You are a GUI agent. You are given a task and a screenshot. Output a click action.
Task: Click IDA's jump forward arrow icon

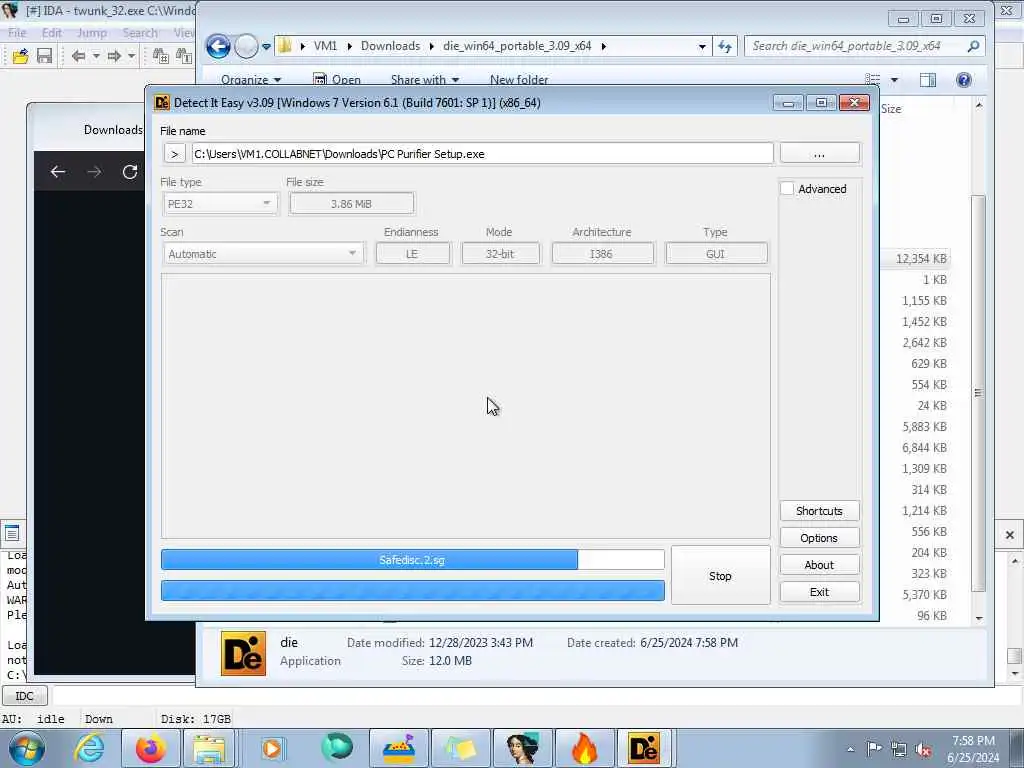click(114, 56)
